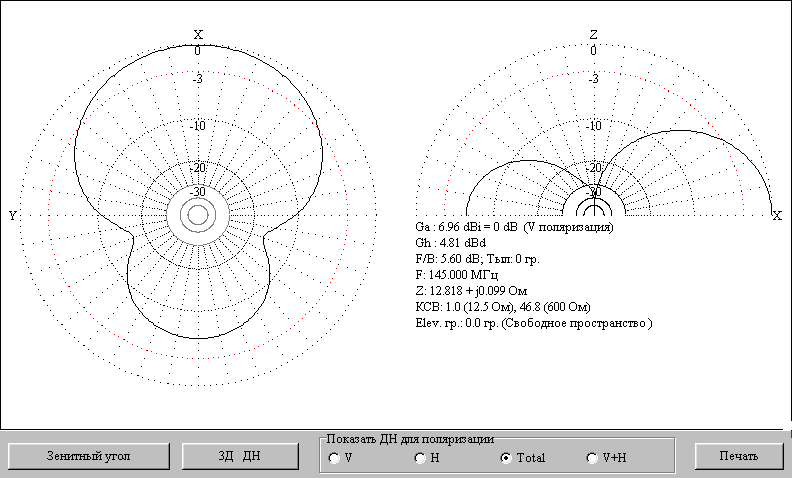Click the Y axis label of azimuth plot
This screenshot has height=478, width=792.
pos(13,216)
